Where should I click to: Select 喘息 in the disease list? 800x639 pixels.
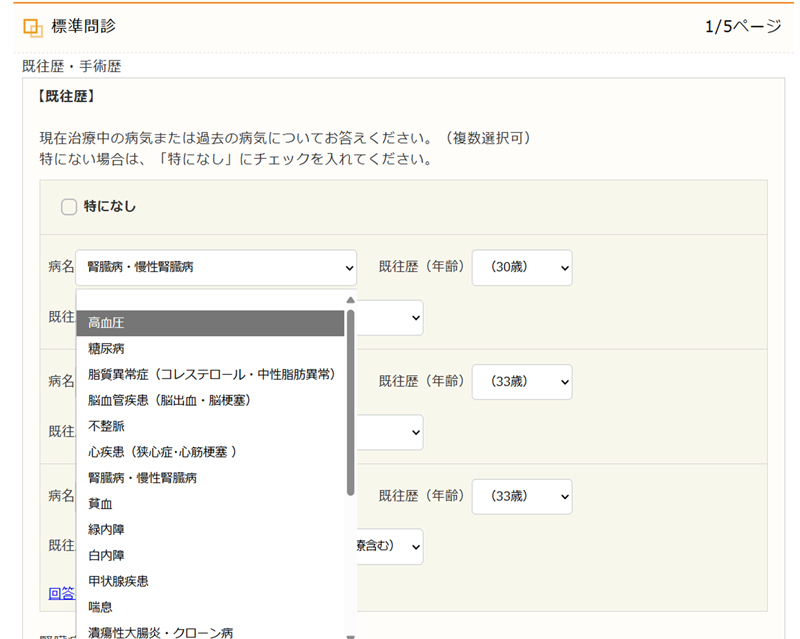[x=210, y=606]
